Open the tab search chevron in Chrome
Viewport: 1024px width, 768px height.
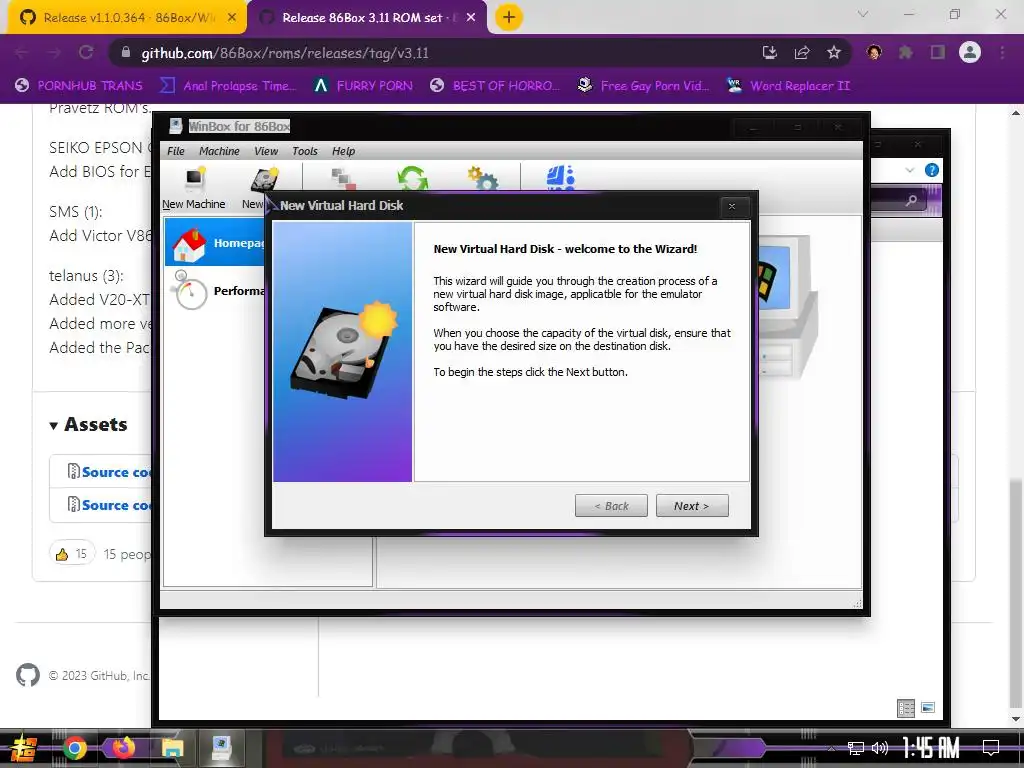(863, 14)
